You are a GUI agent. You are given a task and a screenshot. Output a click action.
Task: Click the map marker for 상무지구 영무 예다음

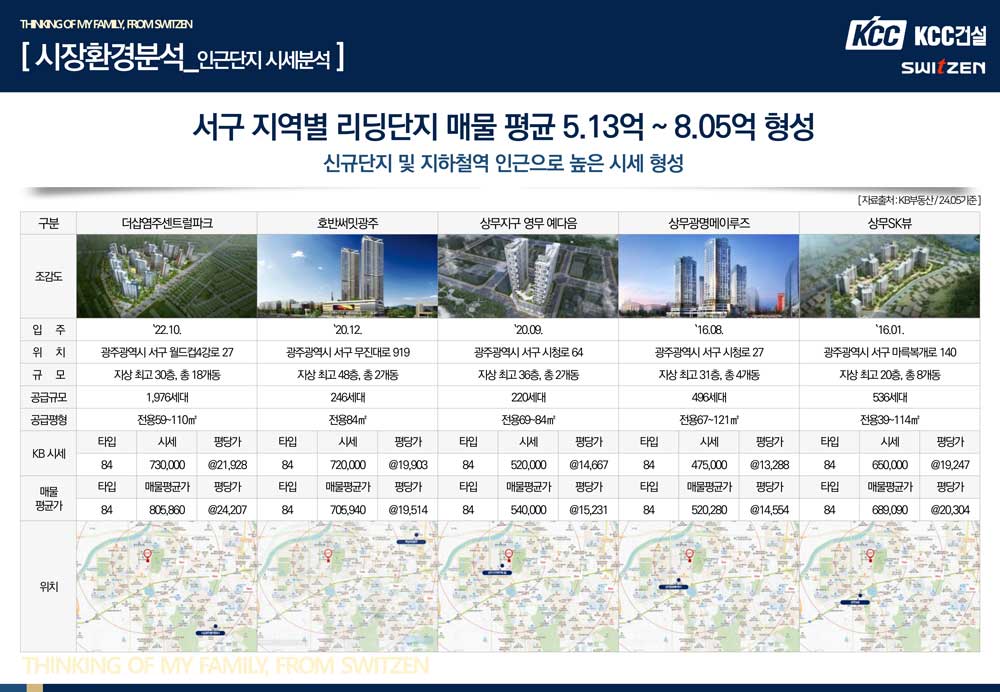click(x=508, y=556)
